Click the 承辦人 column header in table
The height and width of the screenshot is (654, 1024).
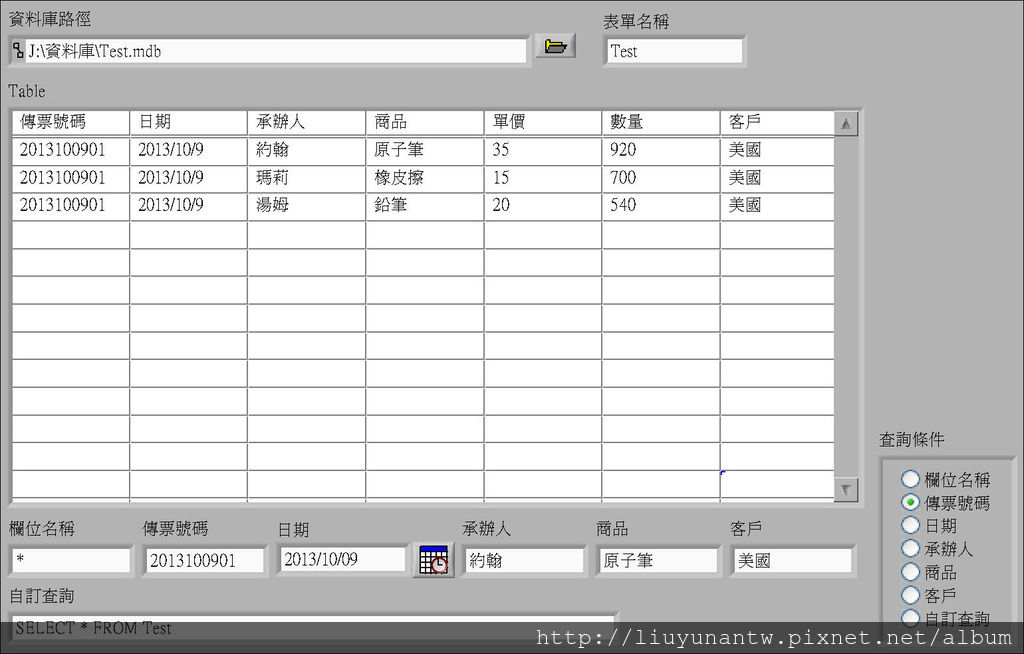(306, 122)
